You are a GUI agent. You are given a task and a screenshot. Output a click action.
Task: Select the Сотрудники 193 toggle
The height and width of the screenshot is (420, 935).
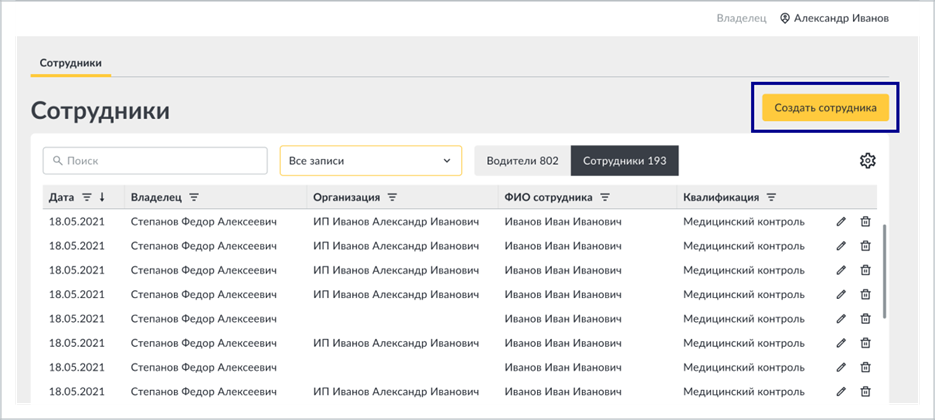pos(625,160)
